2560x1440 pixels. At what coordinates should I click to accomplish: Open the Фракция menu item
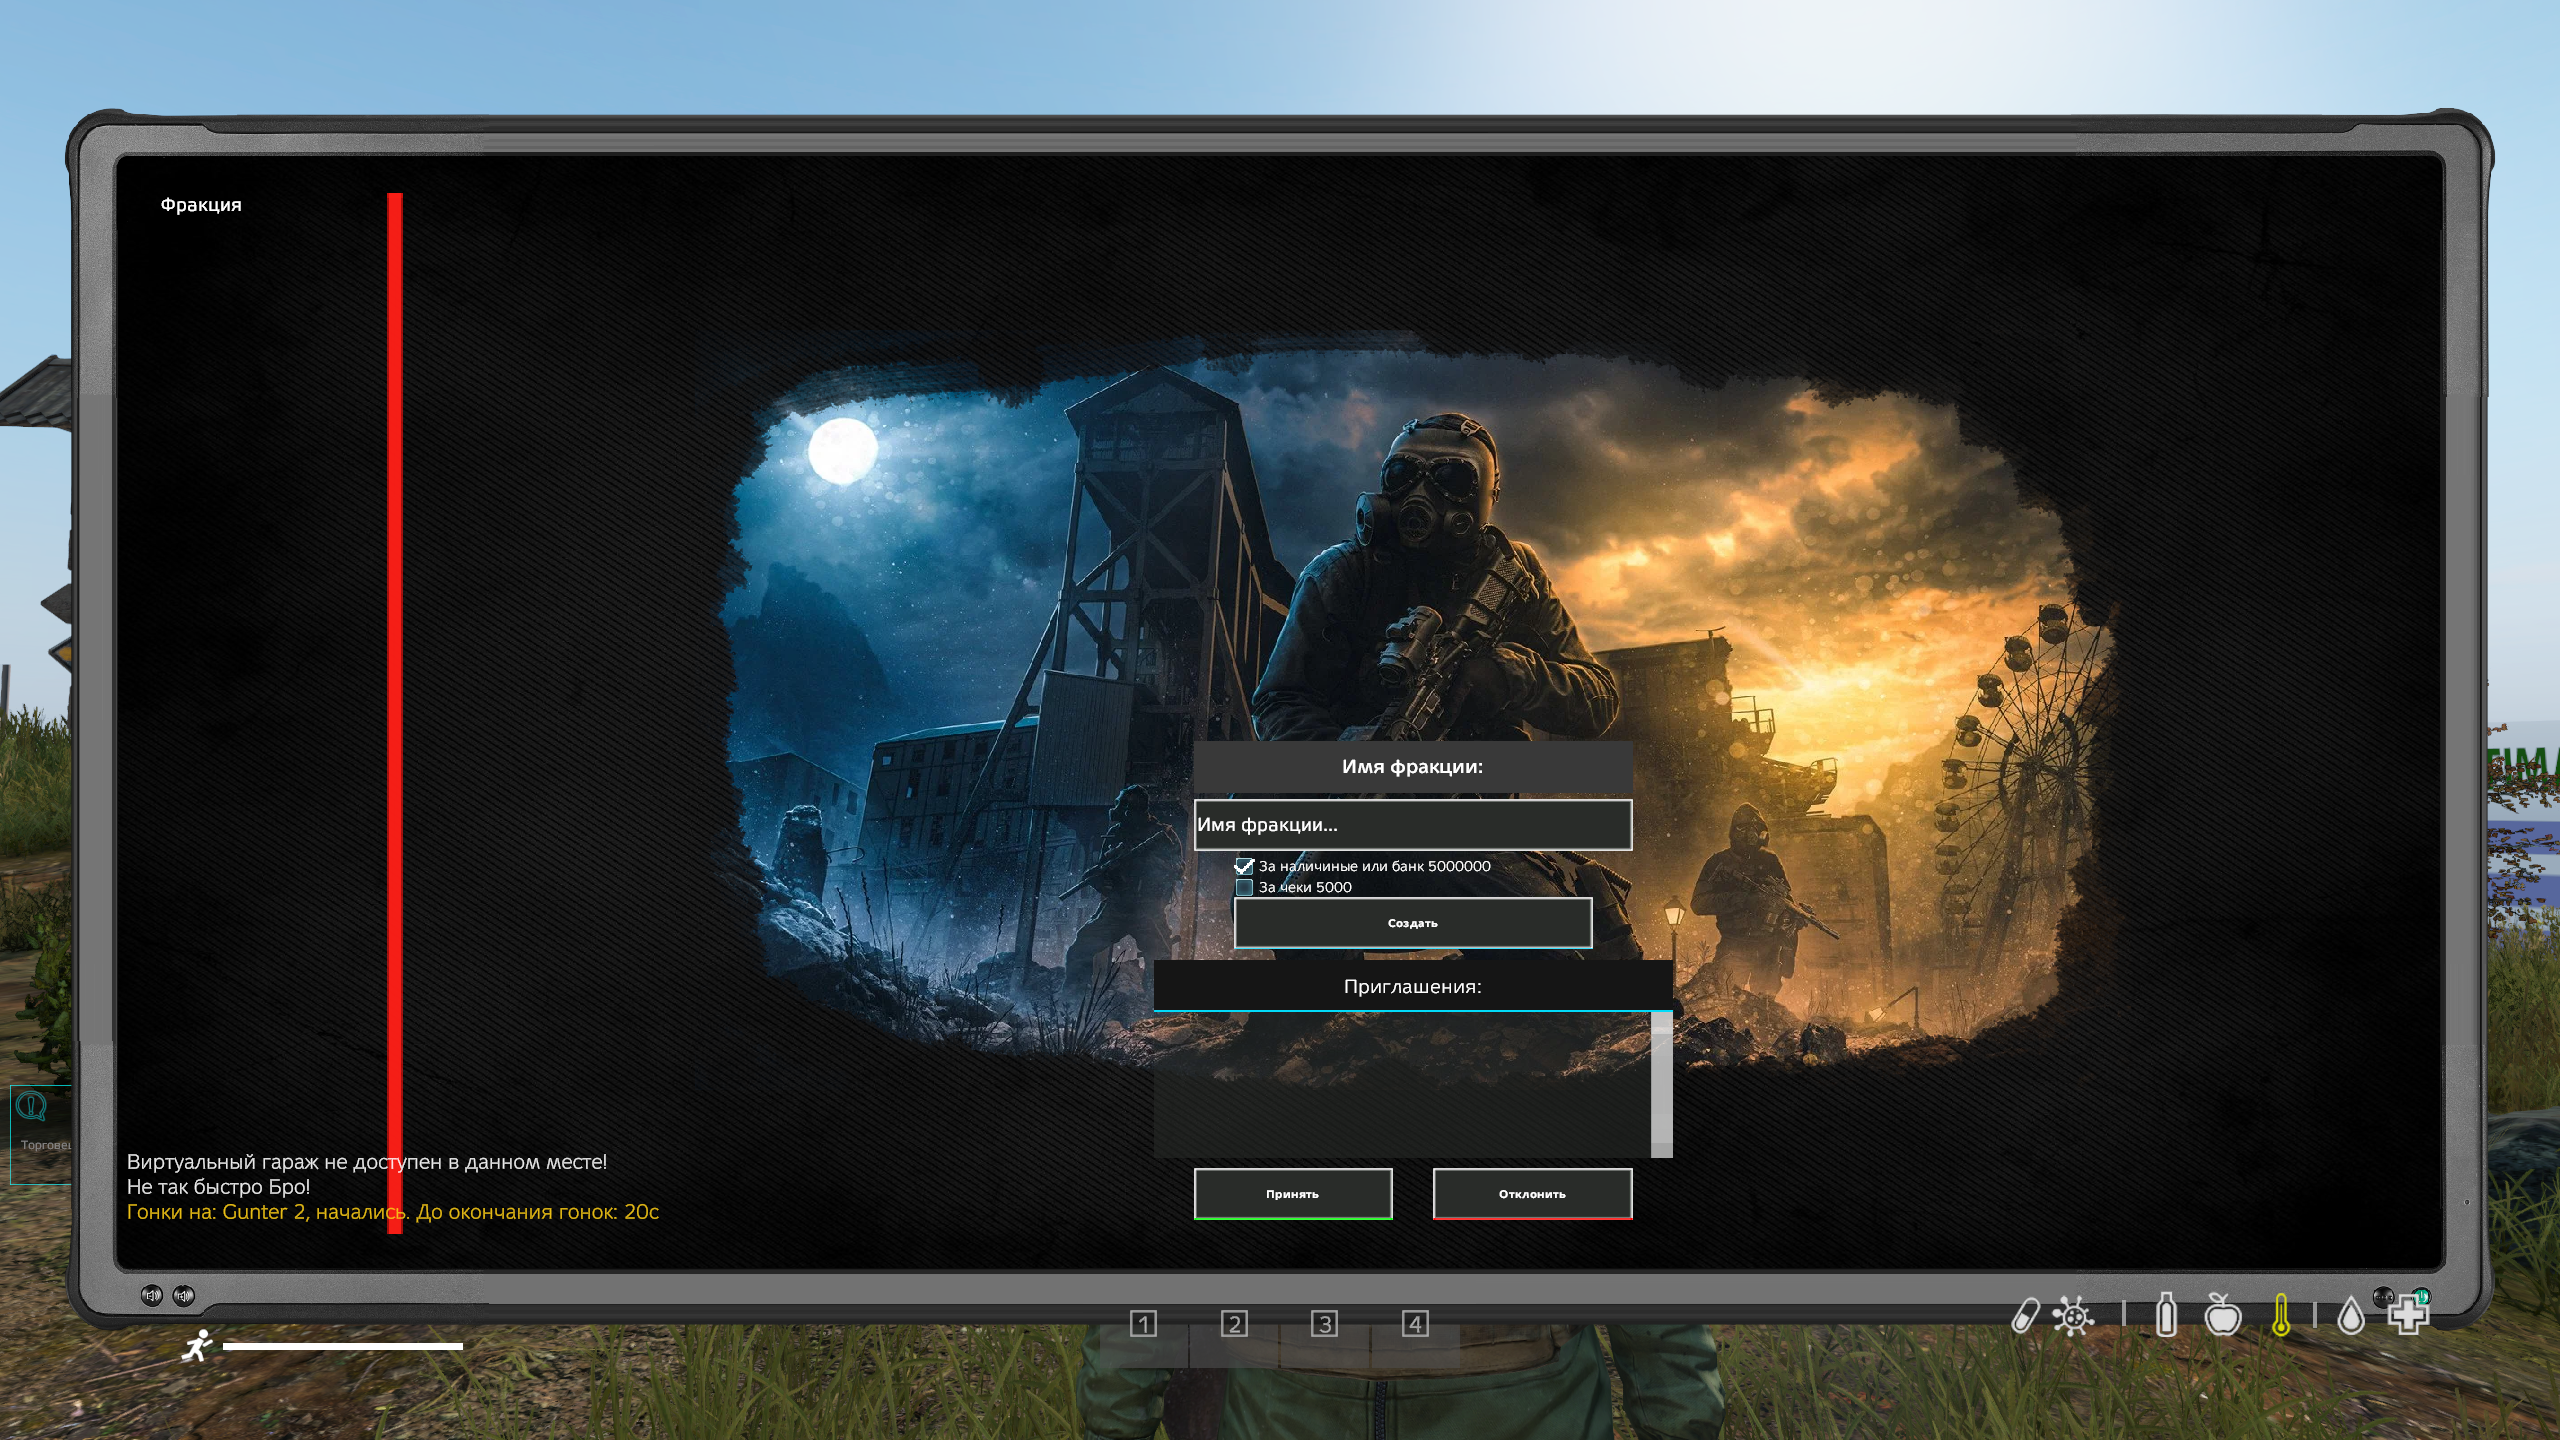tap(201, 205)
